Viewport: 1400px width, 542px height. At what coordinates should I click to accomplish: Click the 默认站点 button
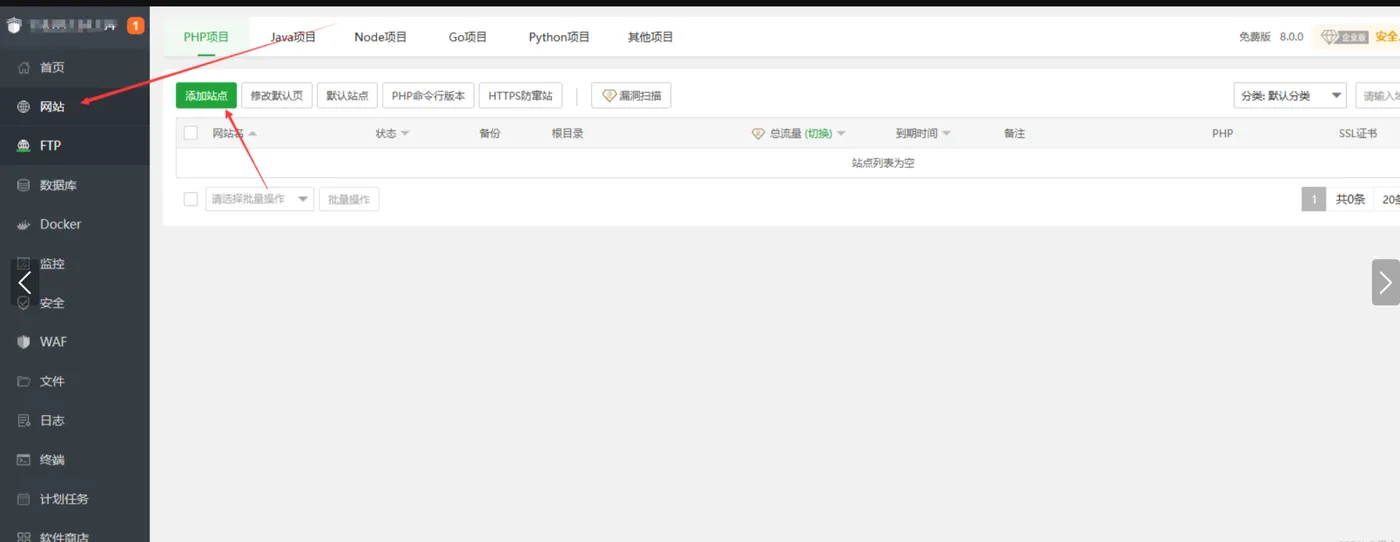click(x=347, y=96)
